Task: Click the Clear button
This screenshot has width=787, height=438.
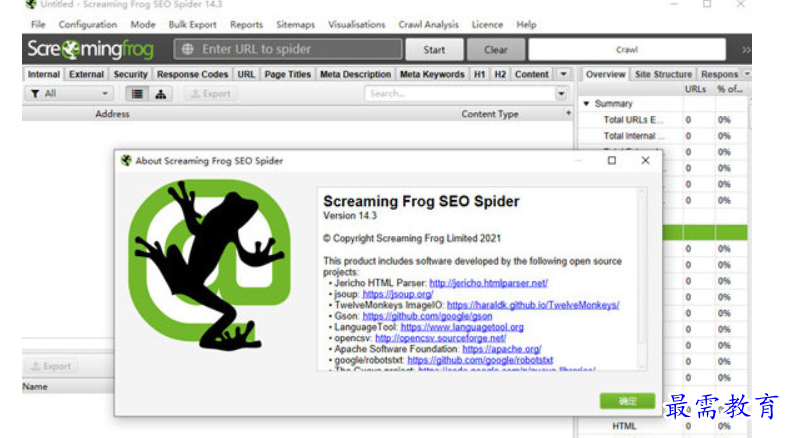Action: (496, 50)
